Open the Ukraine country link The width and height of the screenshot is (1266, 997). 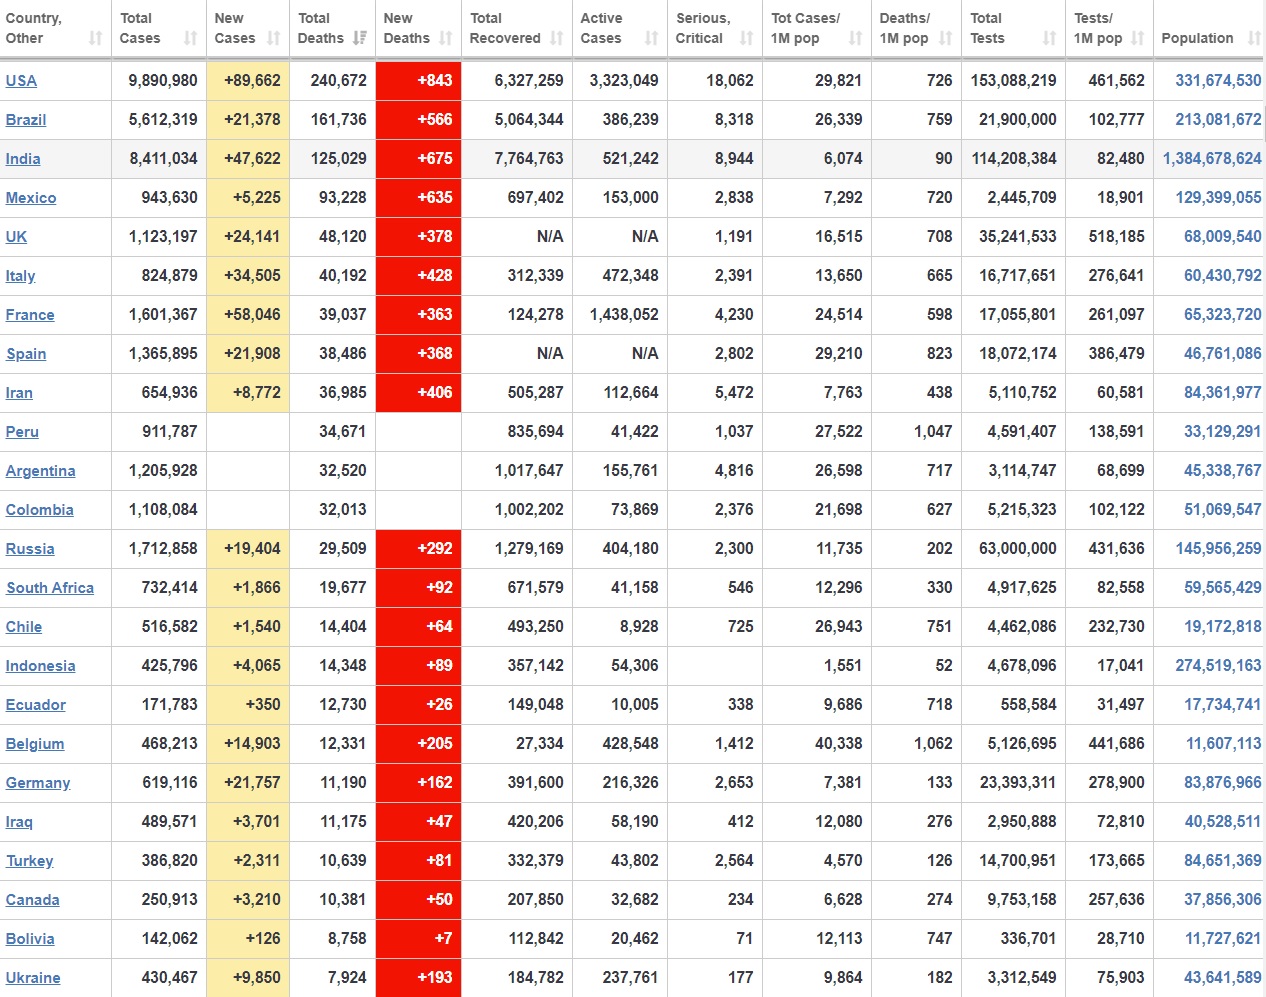(x=33, y=978)
